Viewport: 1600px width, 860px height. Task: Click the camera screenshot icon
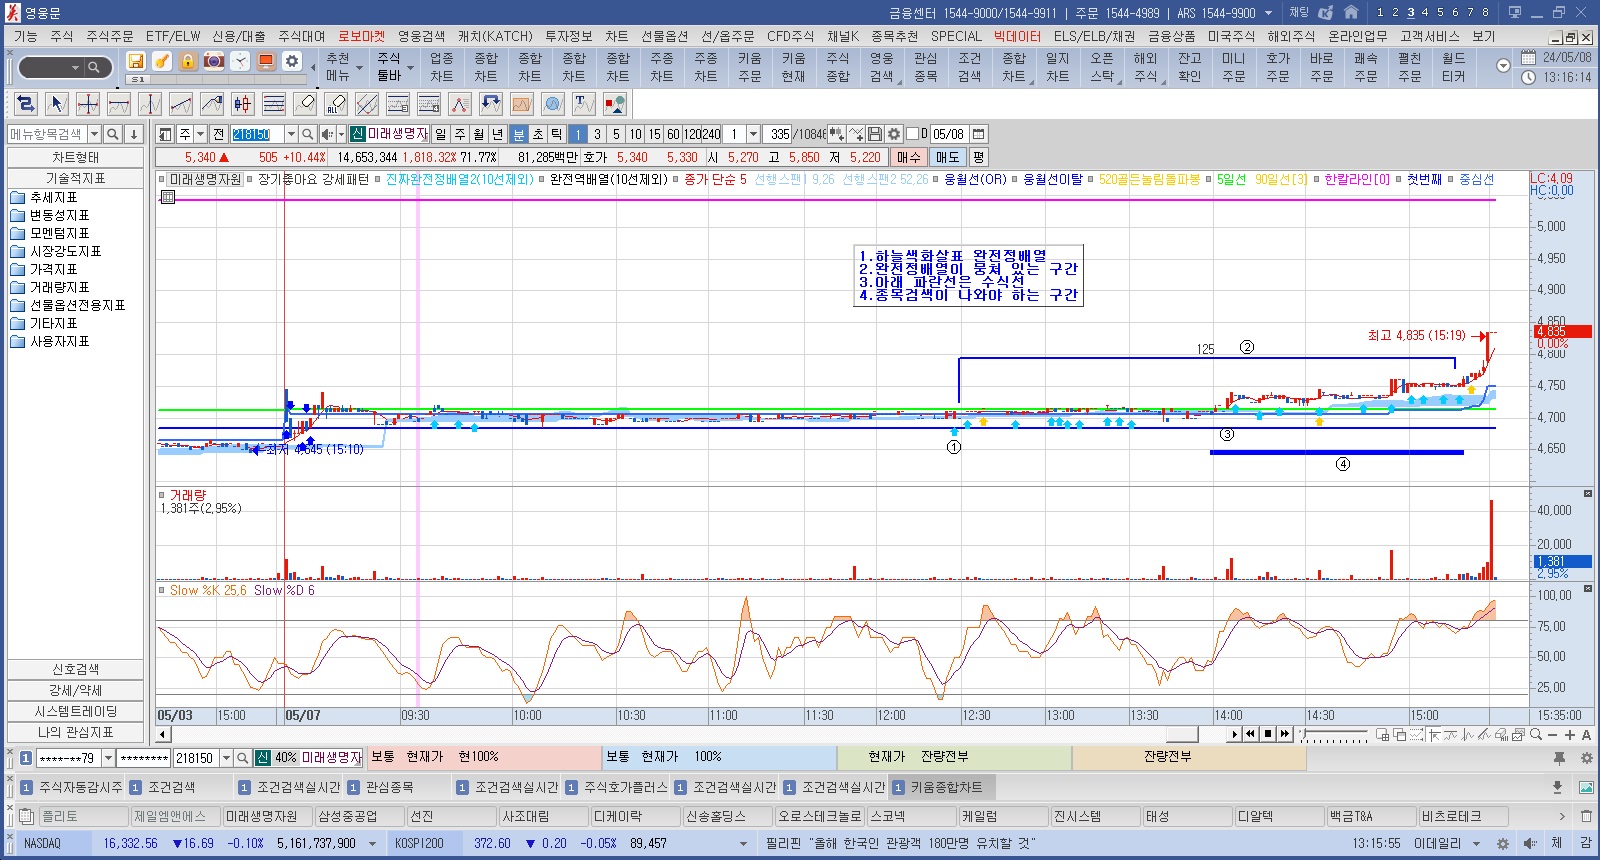(214, 61)
